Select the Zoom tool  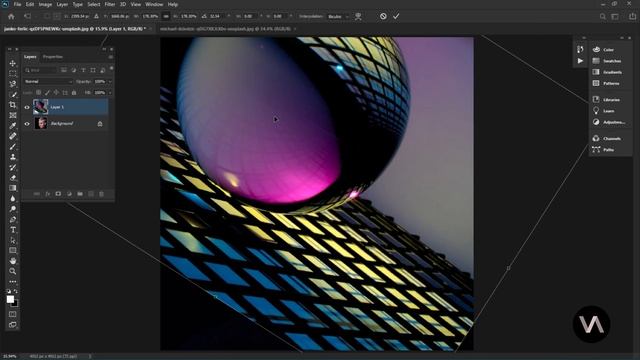point(13,271)
